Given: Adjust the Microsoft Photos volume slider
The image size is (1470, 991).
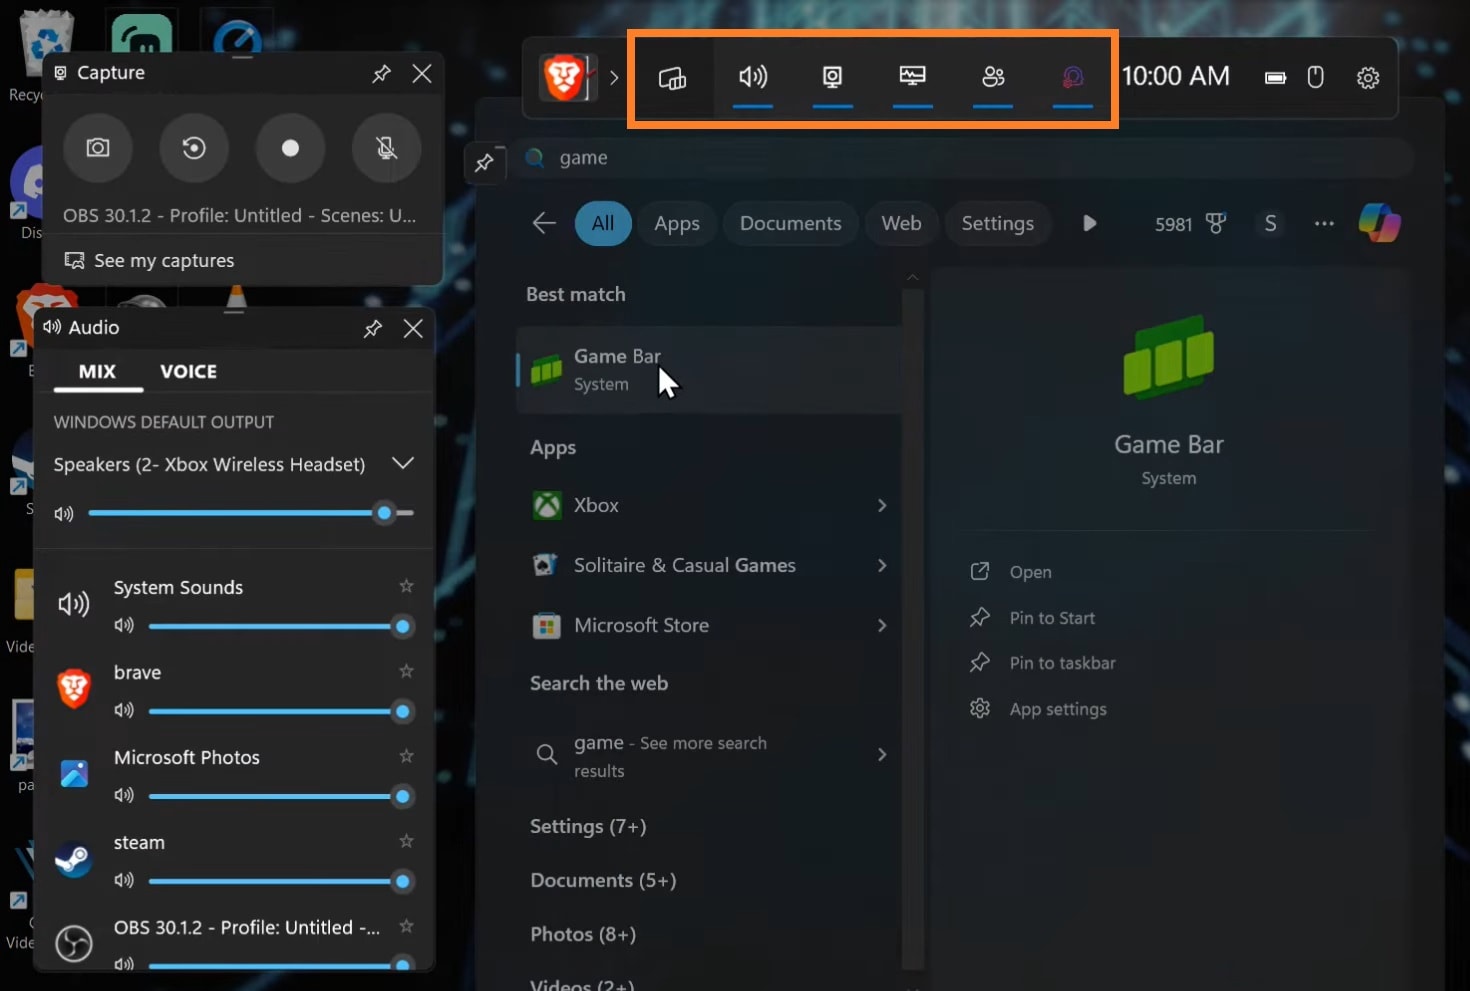Looking at the screenshot, I should pos(280,797).
